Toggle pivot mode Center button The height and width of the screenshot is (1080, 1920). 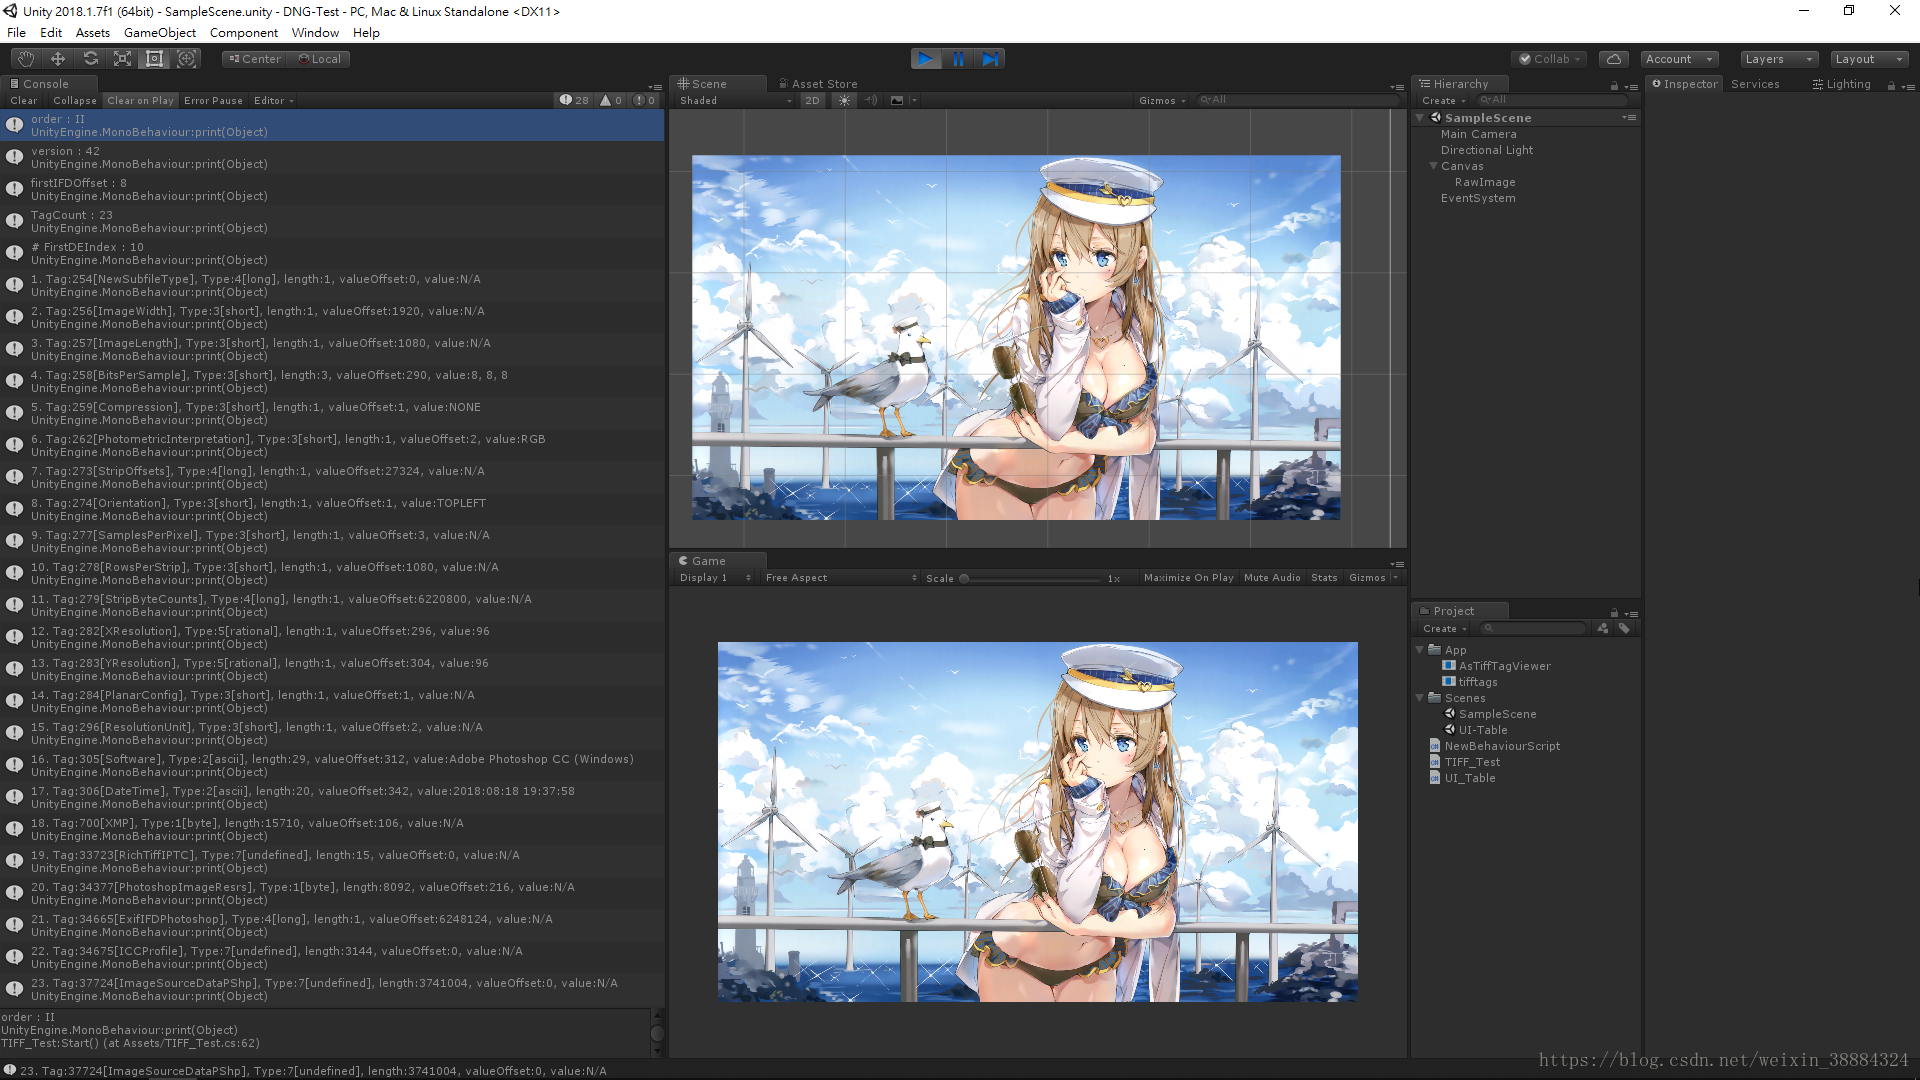[255, 59]
